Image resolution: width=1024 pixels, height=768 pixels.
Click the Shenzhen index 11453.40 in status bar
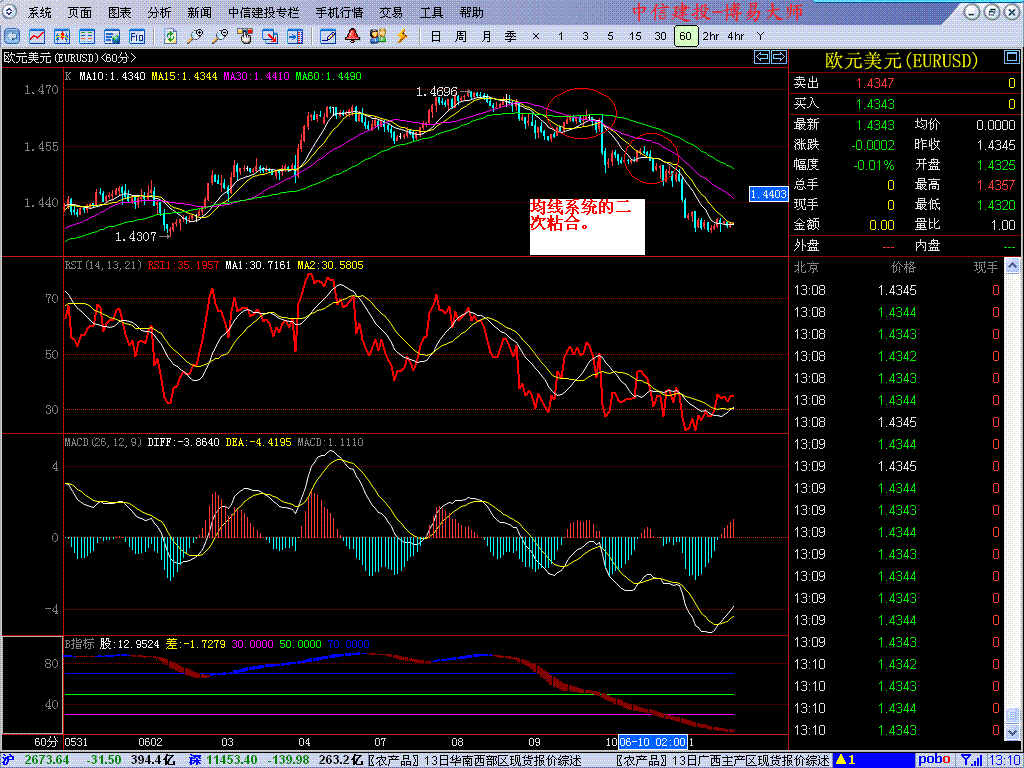pyautogui.click(x=231, y=760)
